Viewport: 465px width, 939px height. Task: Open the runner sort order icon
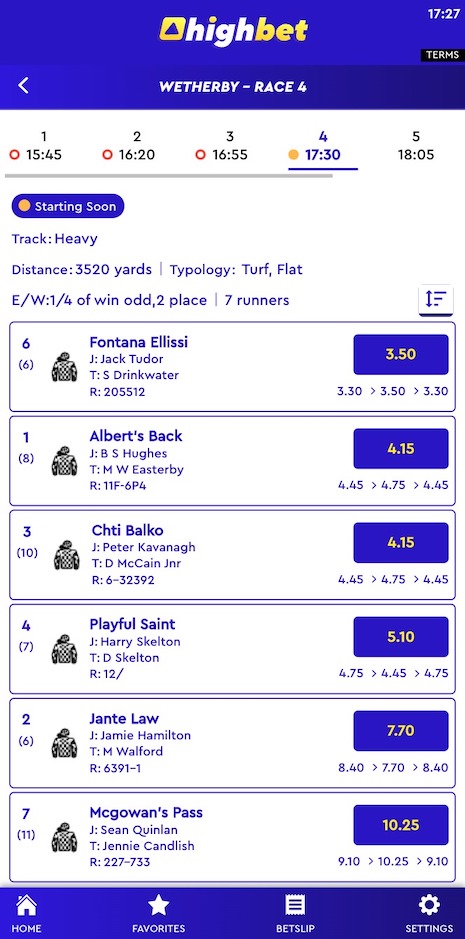[x=436, y=299]
